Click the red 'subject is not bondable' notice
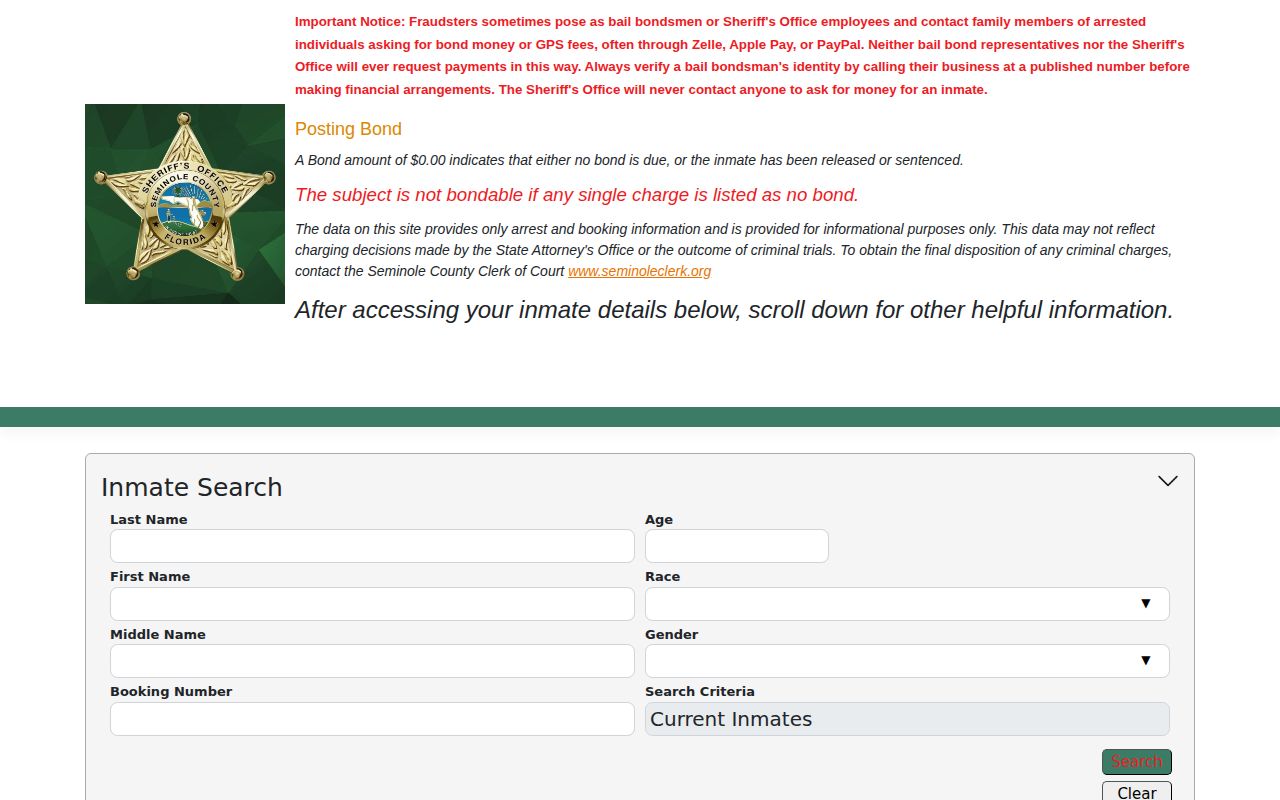 click(577, 195)
